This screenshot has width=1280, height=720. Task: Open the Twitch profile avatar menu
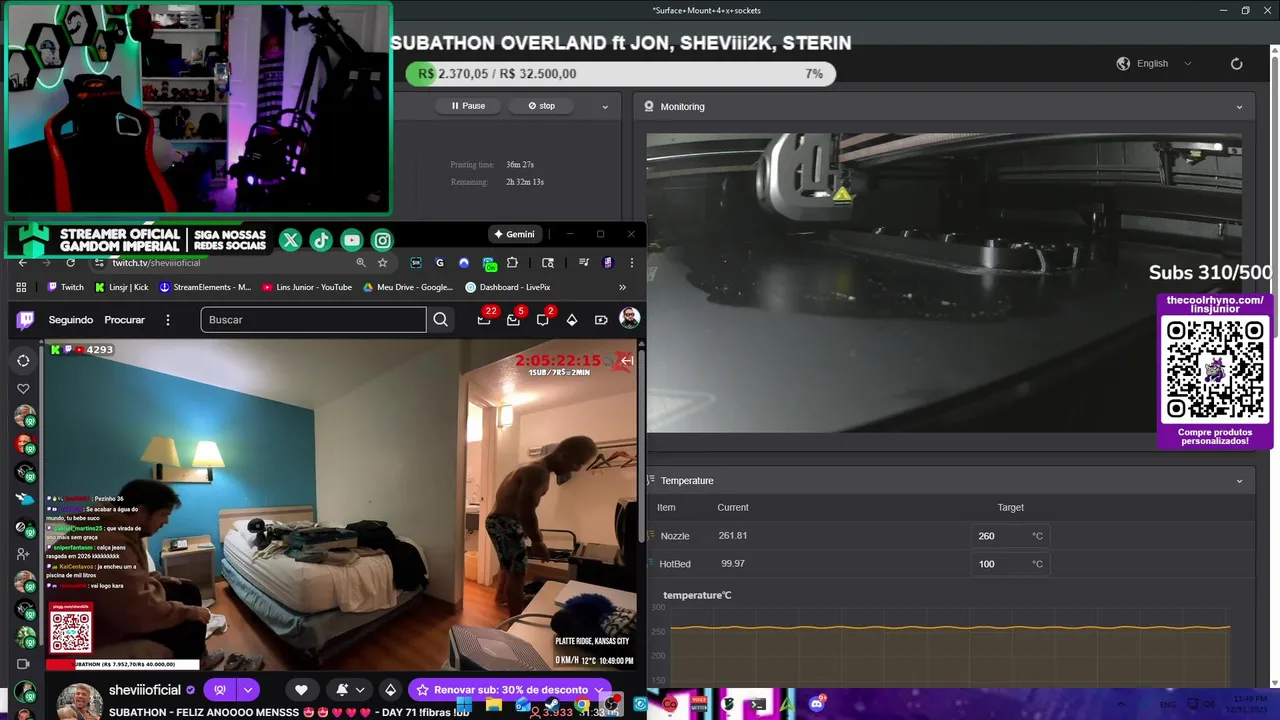pos(629,319)
